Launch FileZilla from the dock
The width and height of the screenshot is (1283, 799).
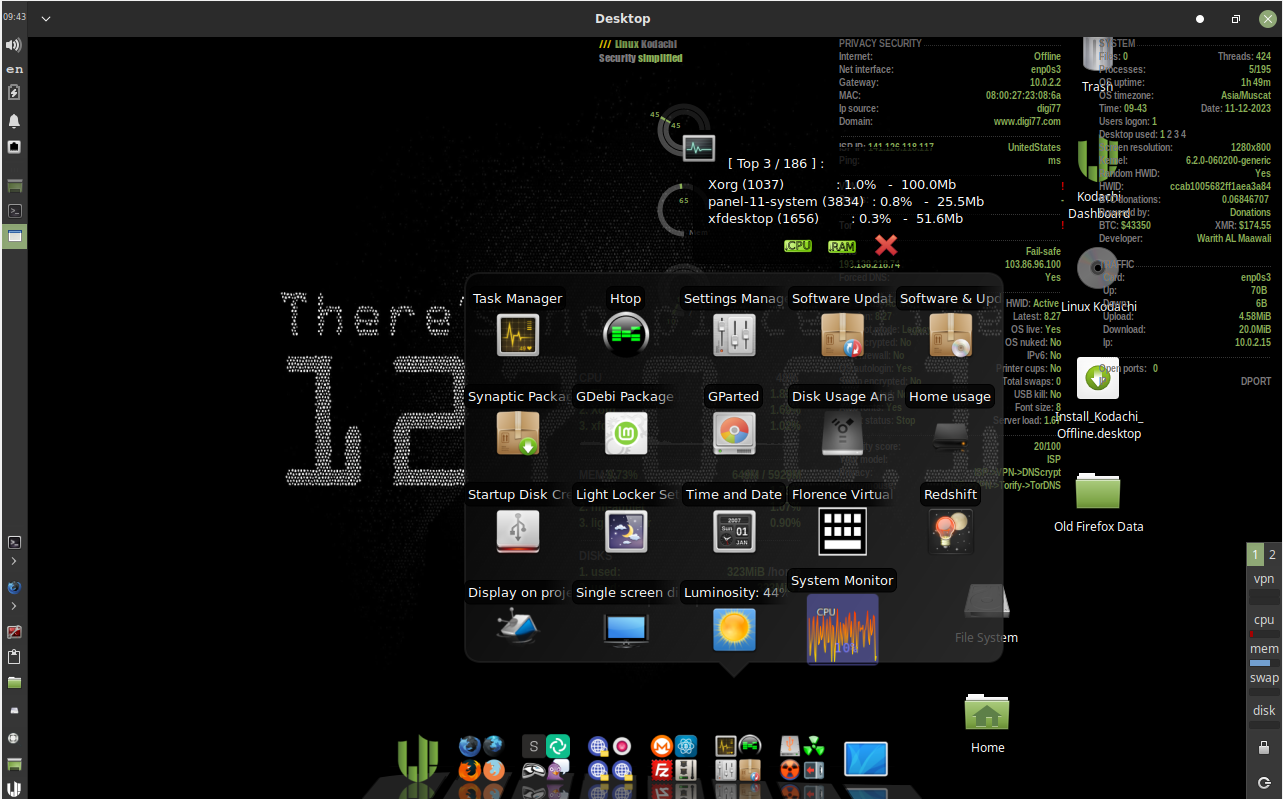click(661, 770)
